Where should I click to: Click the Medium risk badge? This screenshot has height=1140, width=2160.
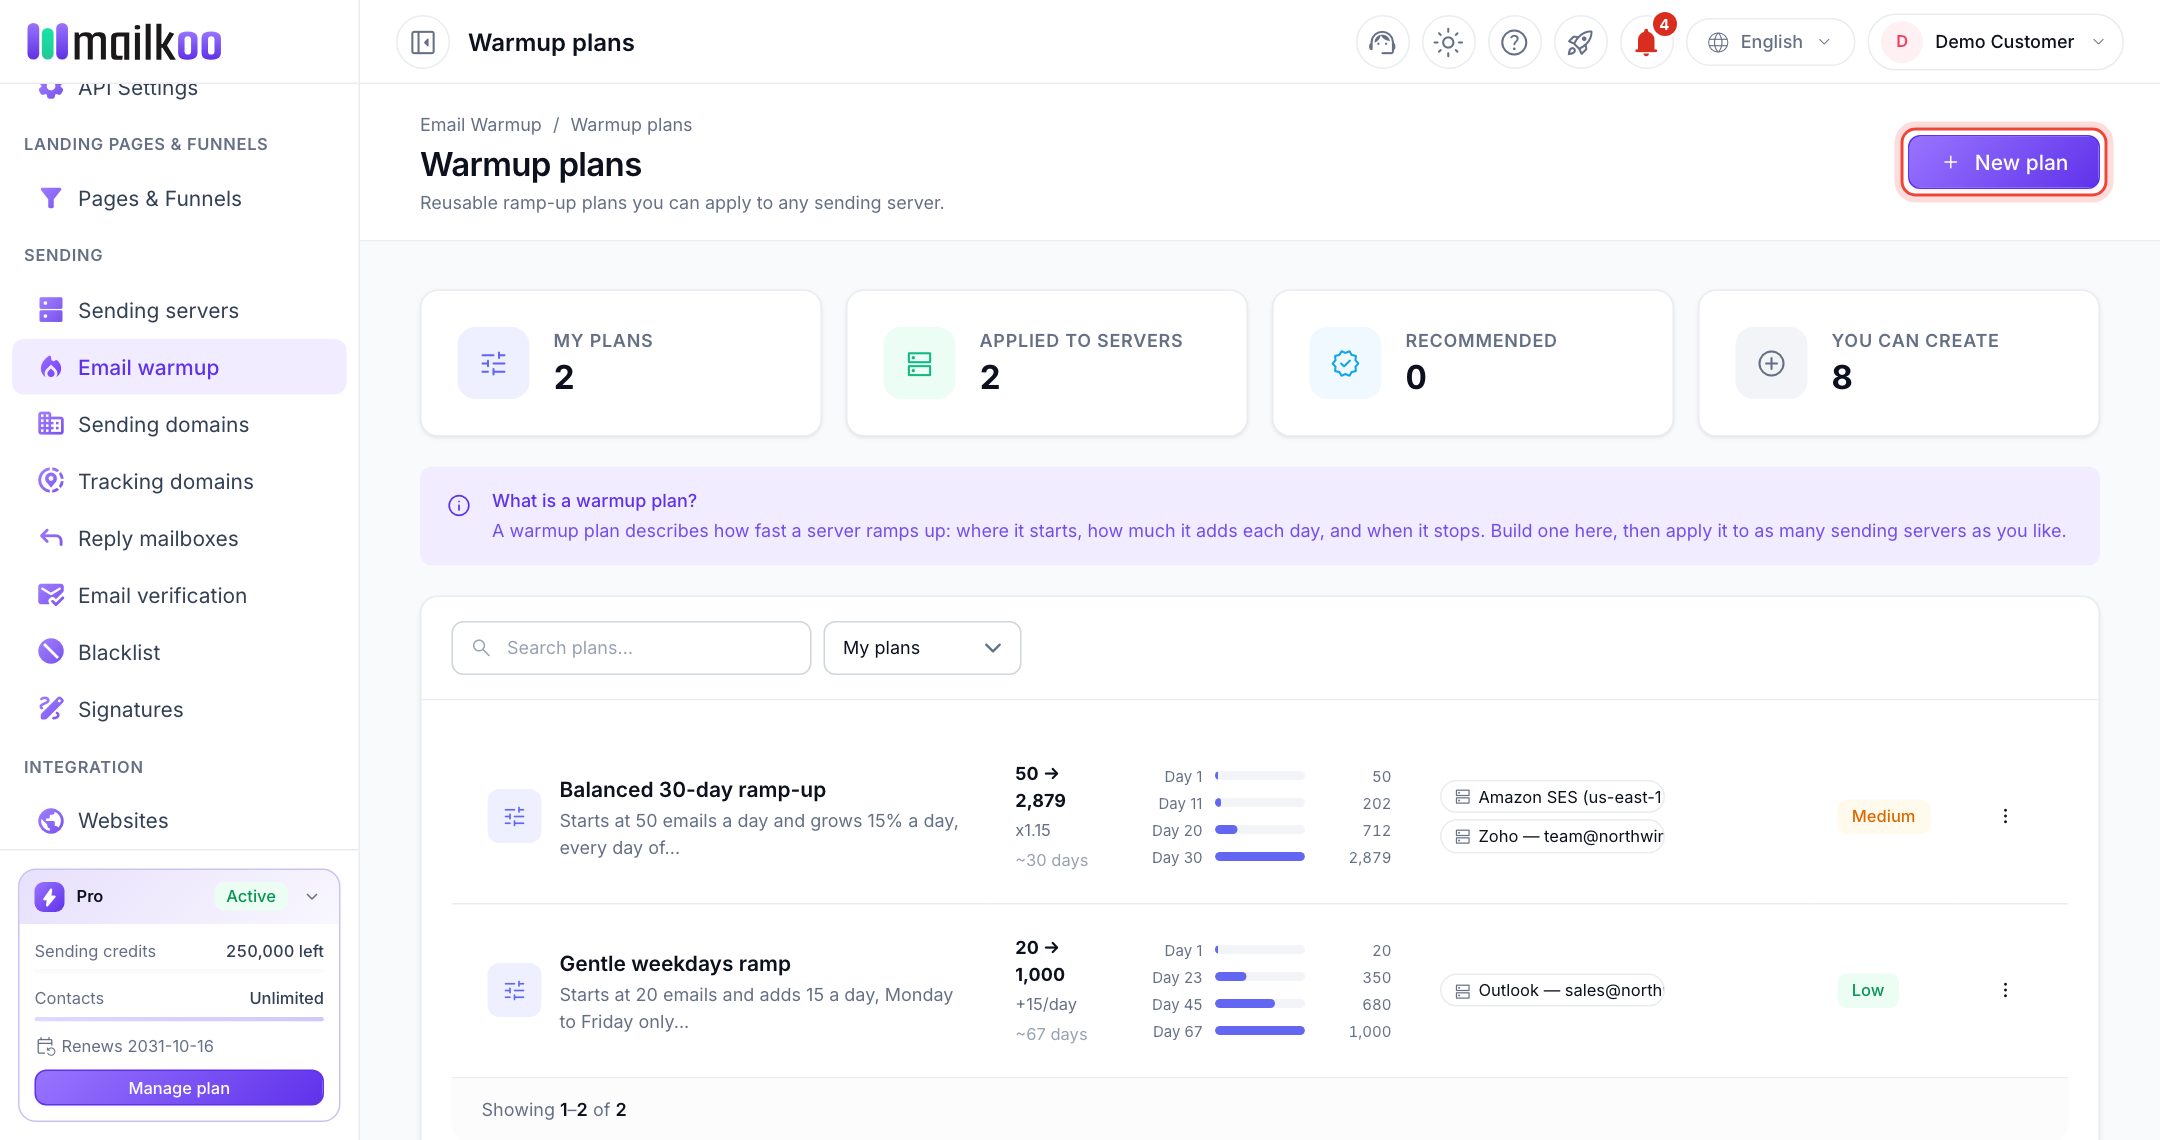pyautogui.click(x=1883, y=816)
